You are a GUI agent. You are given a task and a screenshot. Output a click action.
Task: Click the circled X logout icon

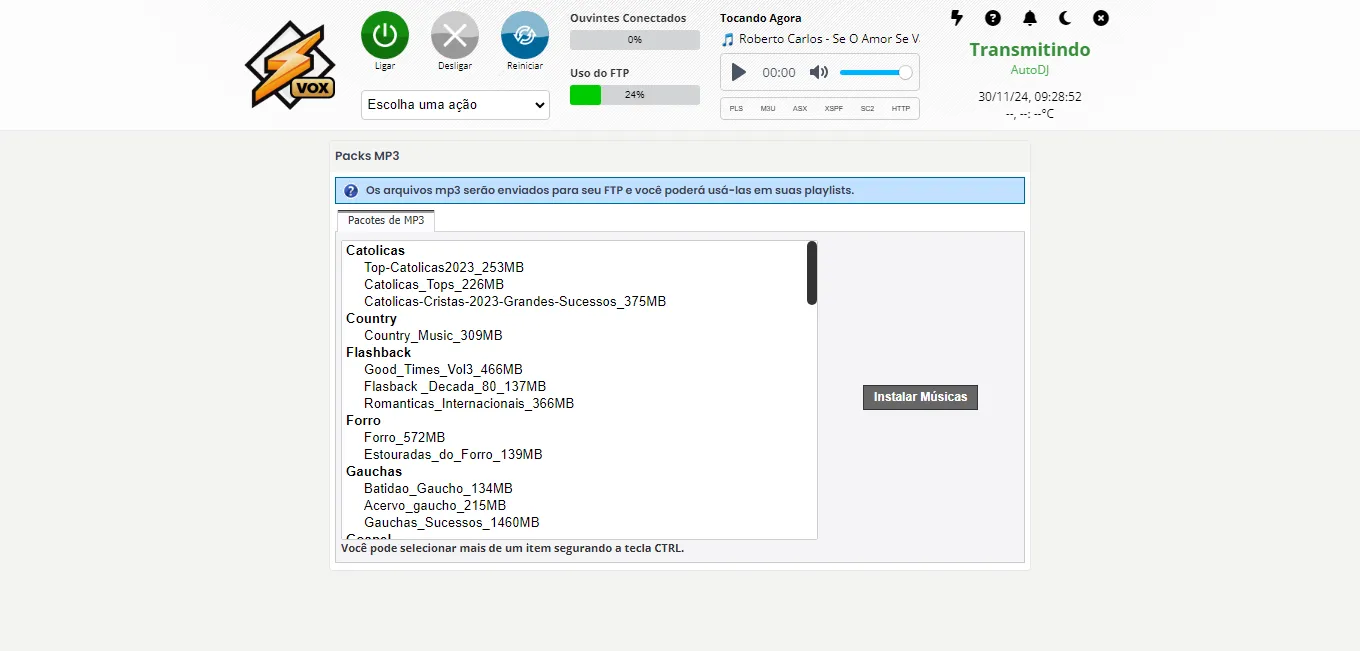tap(1101, 18)
